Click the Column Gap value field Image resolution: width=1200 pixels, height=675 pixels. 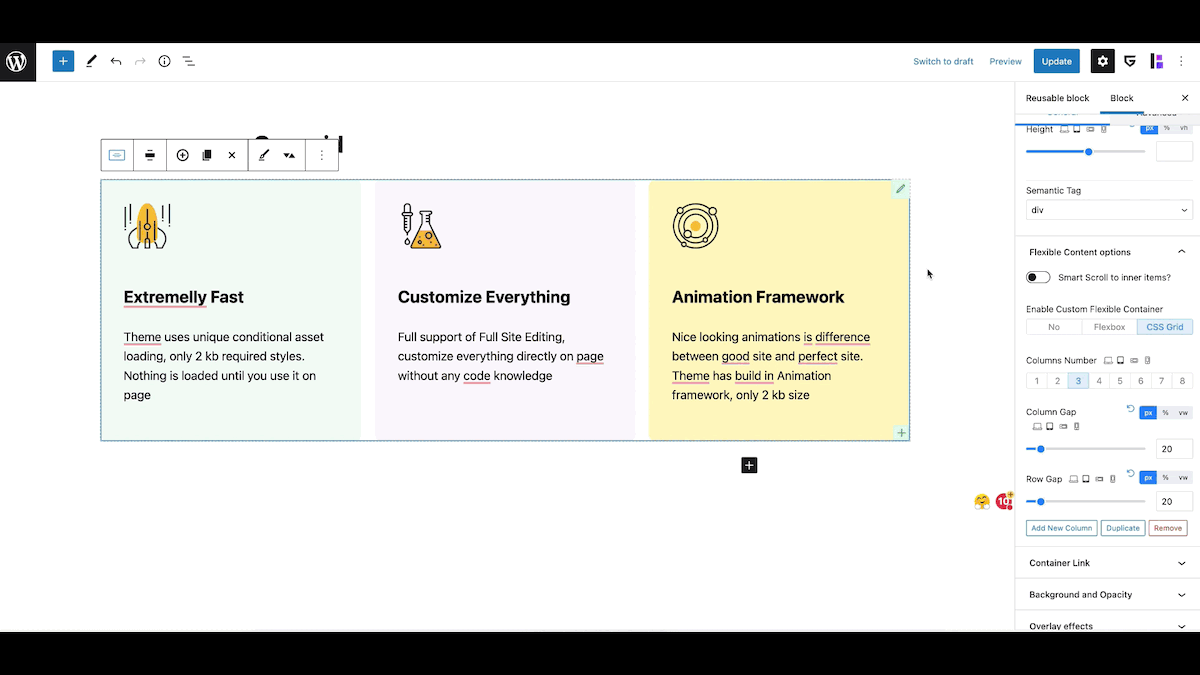pos(1172,448)
